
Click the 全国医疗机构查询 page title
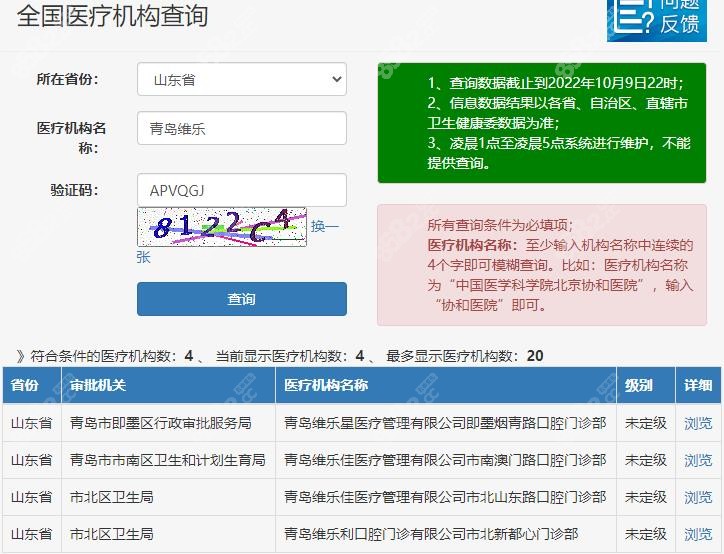112,16
